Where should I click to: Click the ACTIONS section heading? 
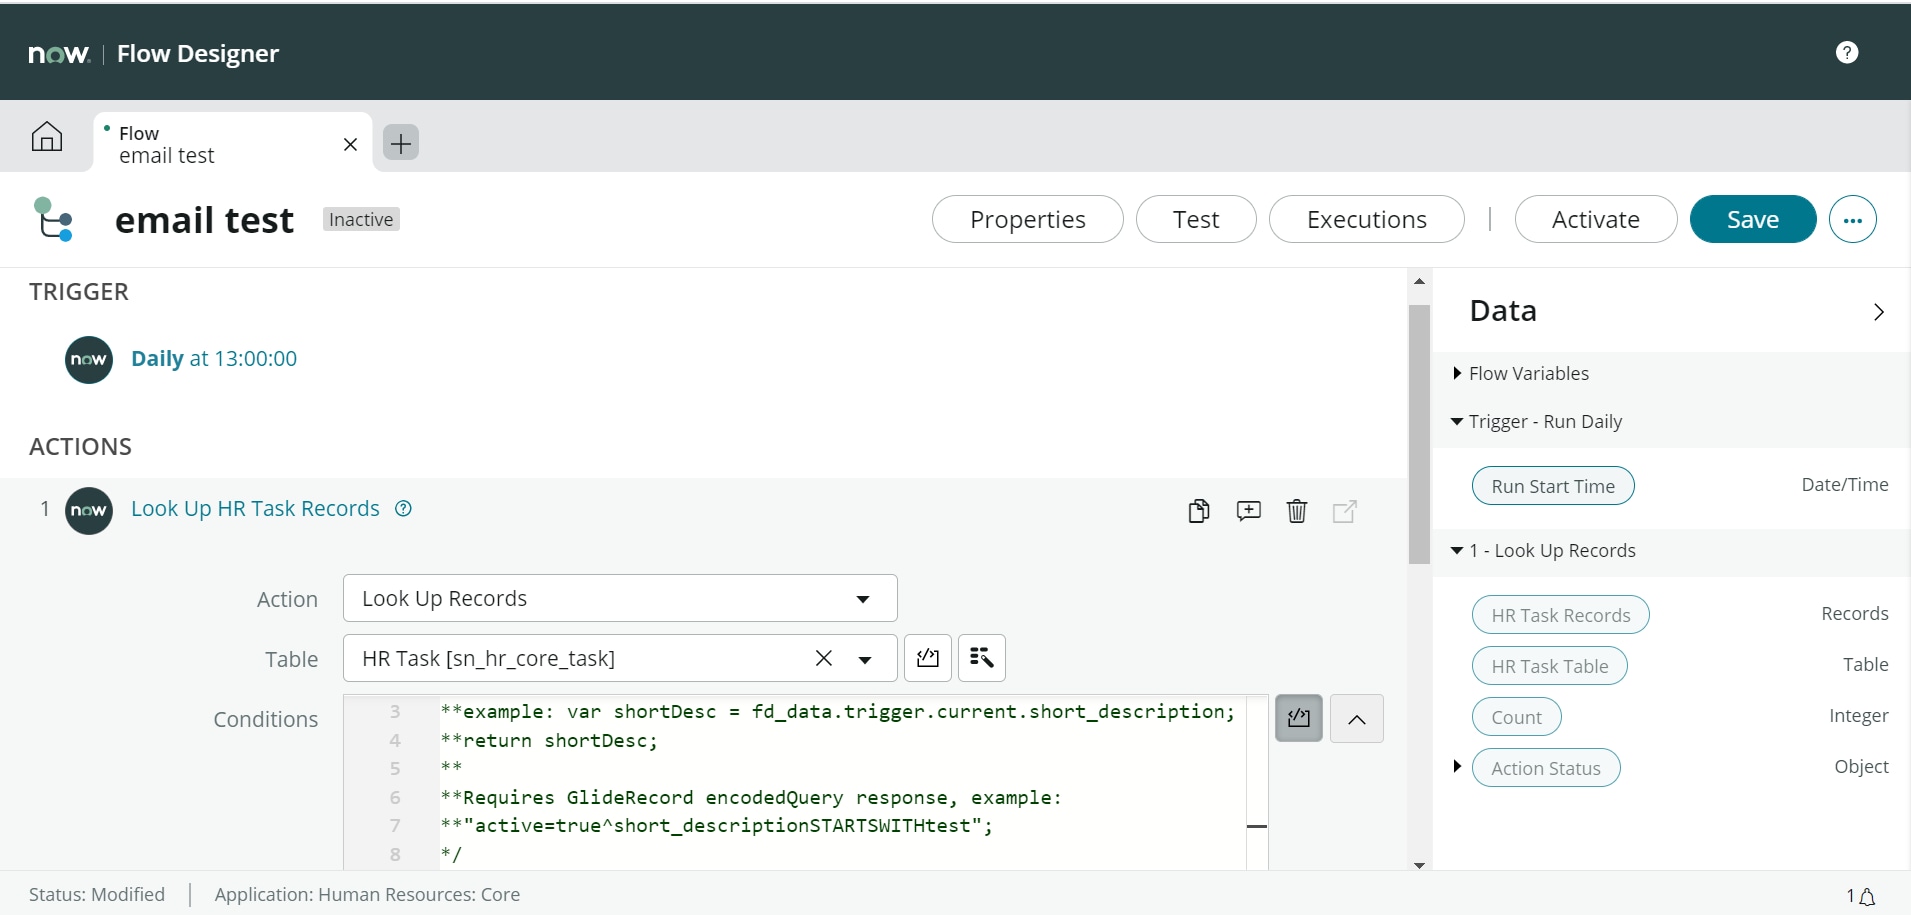(80, 447)
